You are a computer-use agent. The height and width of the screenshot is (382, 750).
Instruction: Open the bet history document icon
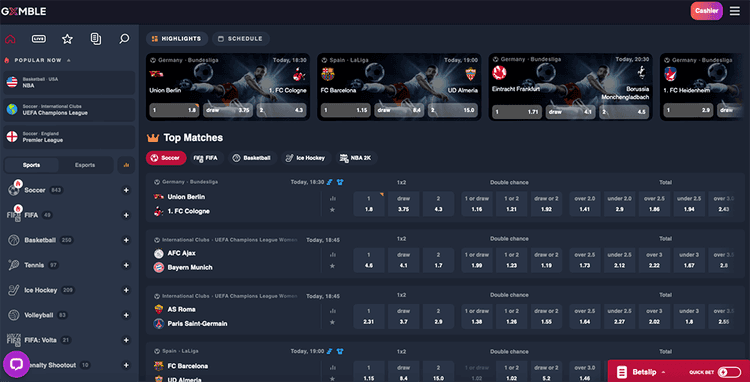click(96, 39)
